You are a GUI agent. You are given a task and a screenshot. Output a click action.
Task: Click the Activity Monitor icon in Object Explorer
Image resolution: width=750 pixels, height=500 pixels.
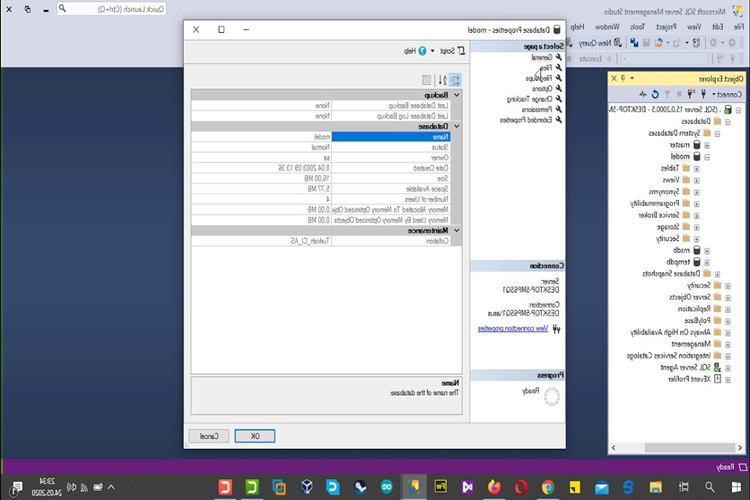pos(643,94)
